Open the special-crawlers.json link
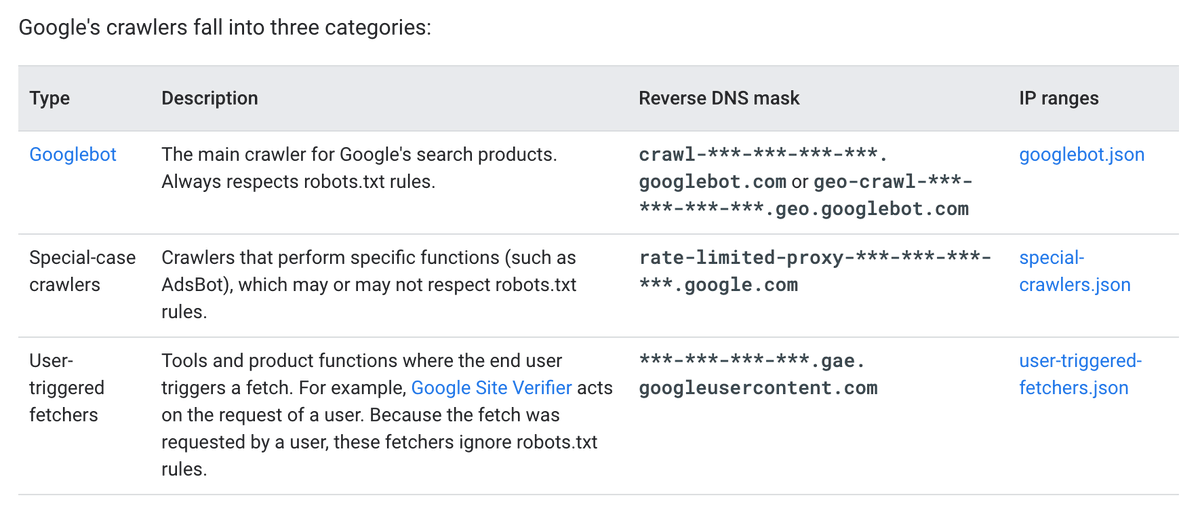The width and height of the screenshot is (1200, 521). coord(1075,271)
